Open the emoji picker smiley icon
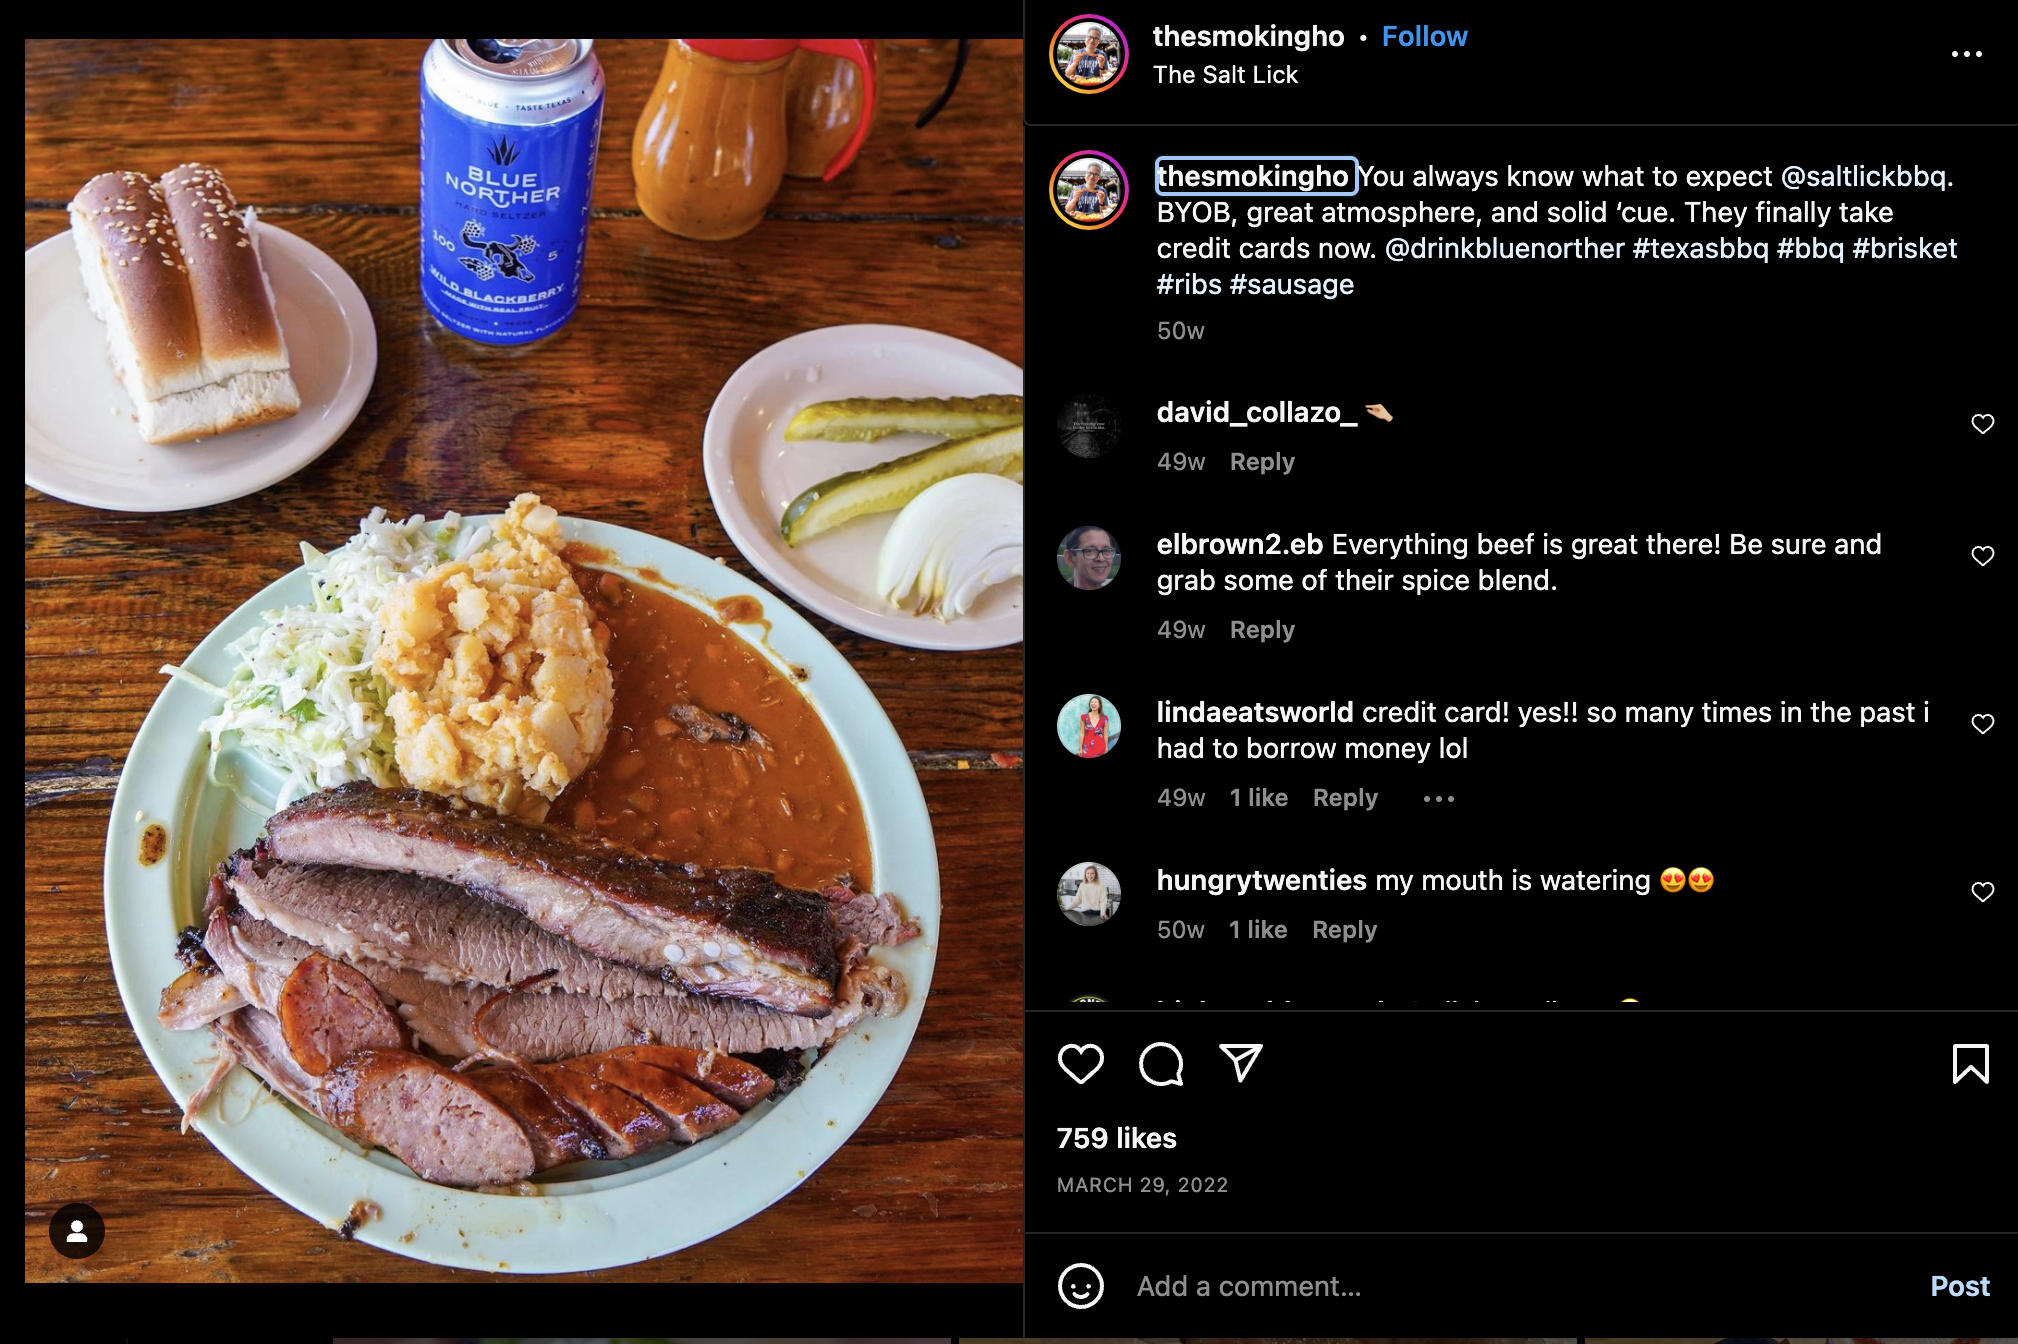2018x1344 pixels. click(1081, 1286)
